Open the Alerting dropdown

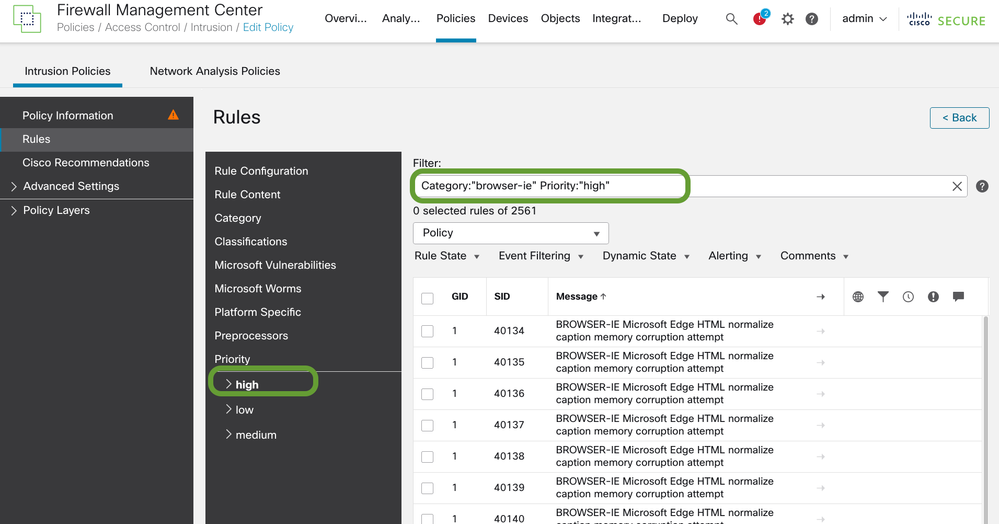pyautogui.click(x=735, y=256)
